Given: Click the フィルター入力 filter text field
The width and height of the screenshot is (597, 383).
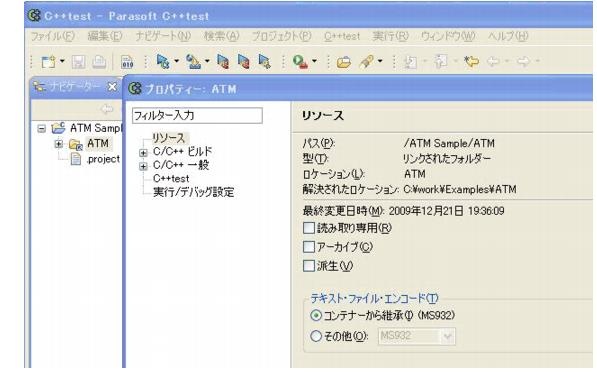Looking at the screenshot, I should (197, 115).
